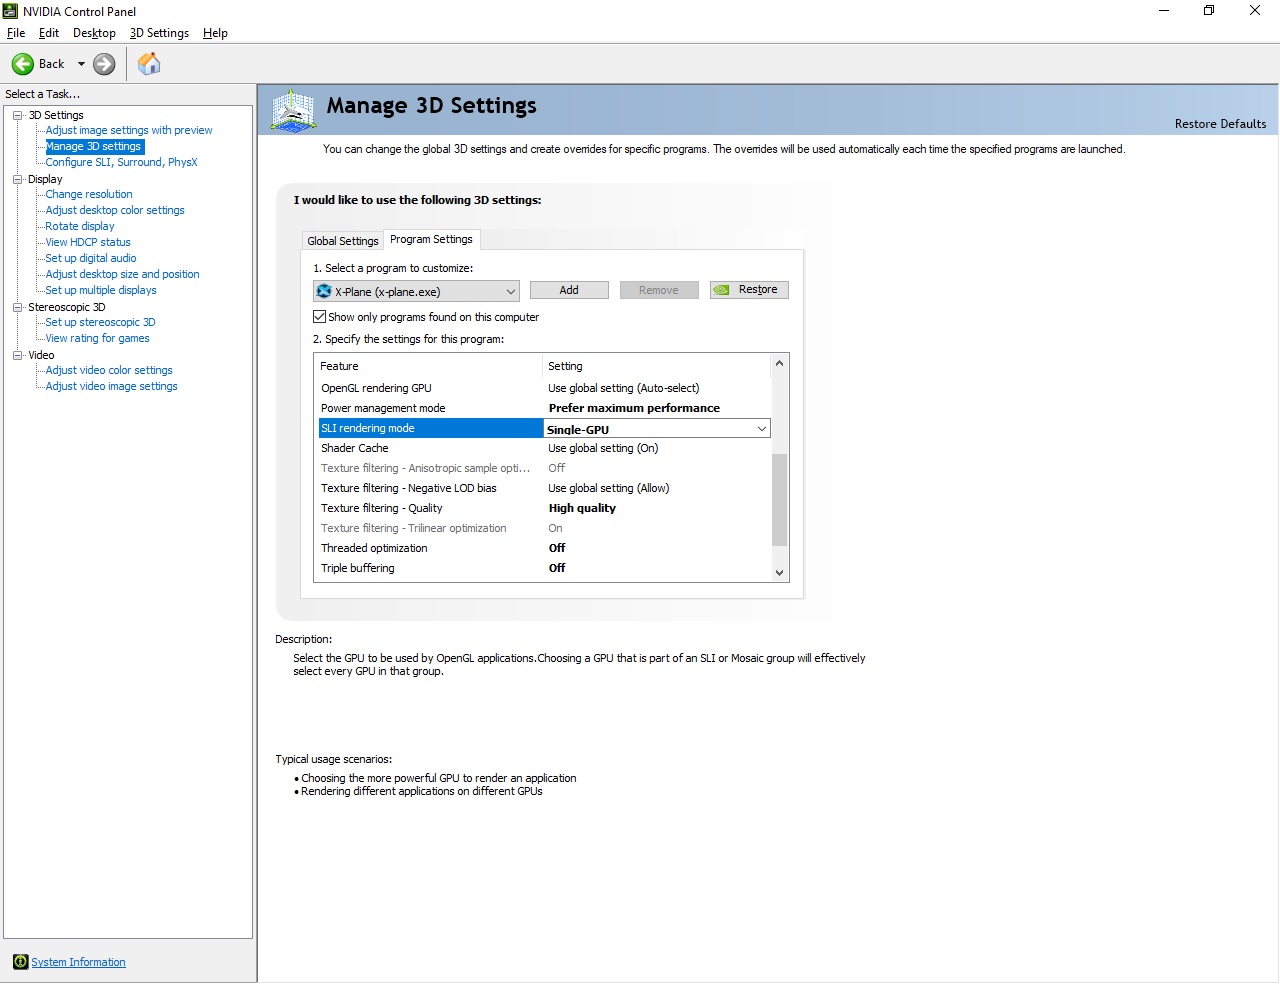Screen dimensions: 1280x984
Task: Select Manage 3D settings in tree
Action: pyautogui.click(x=94, y=146)
